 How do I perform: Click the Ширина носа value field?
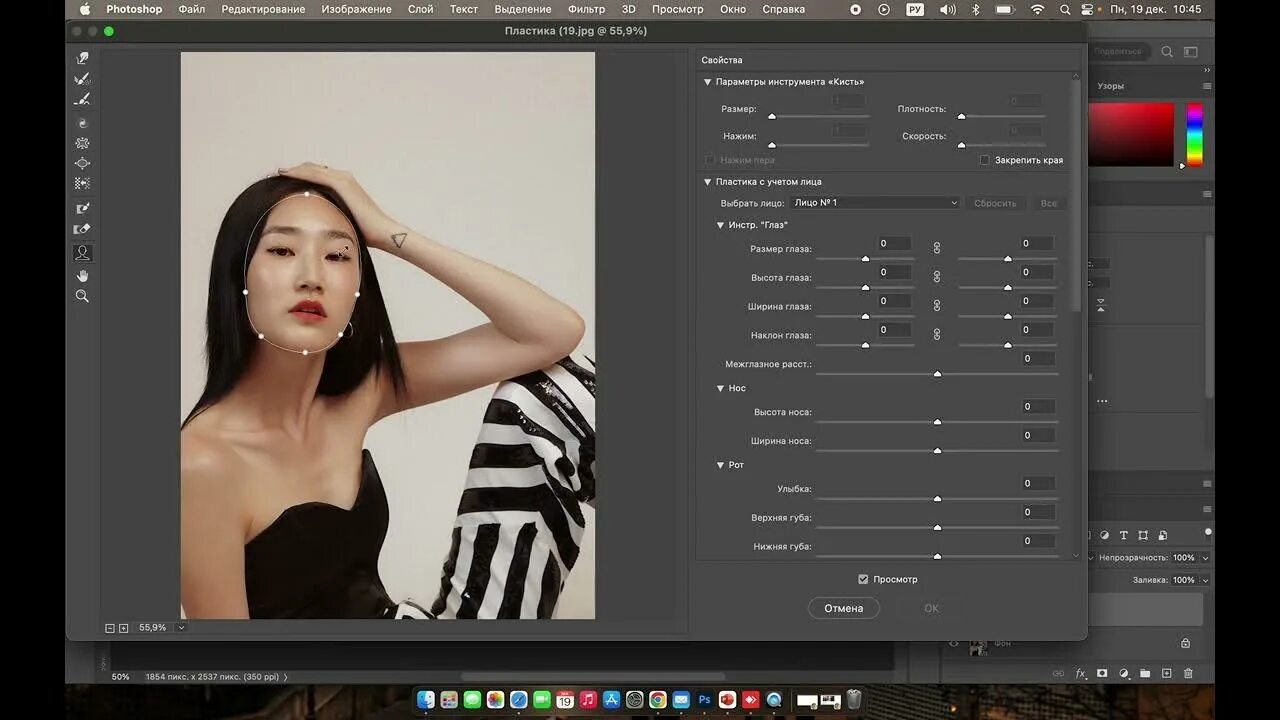pyautogui.click(x=1038, y=435)
